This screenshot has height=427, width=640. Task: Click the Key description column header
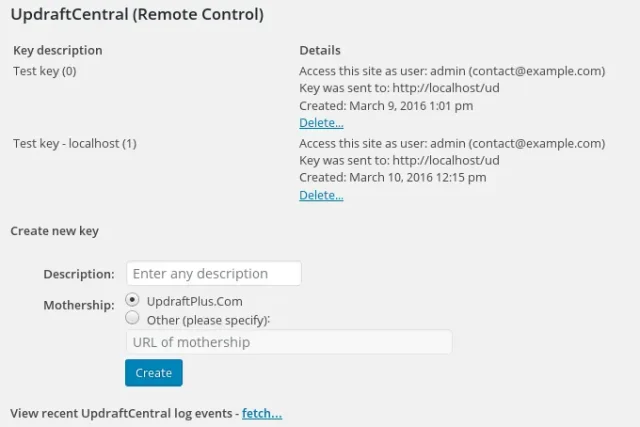pos(58,50)
